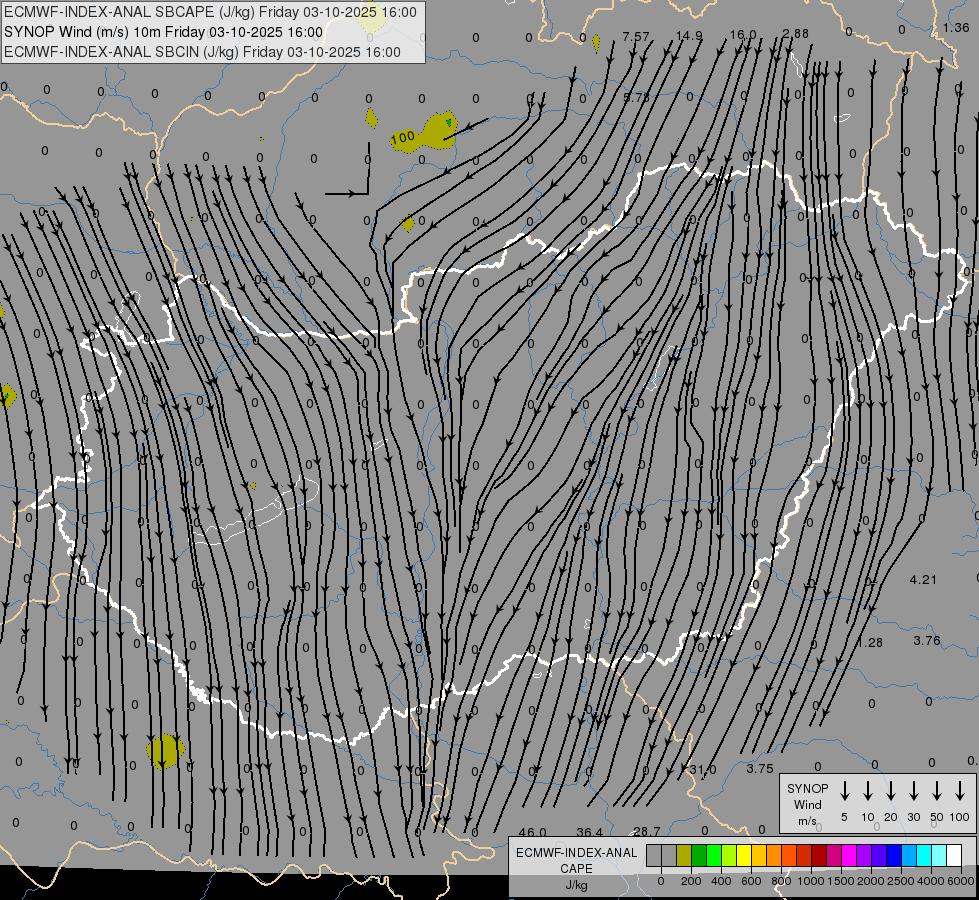Image resolution: width=979 pixels, height=900 pixels.
Task: Select the 10 m/s wind legend arrow
Action: pyautogui.click(x=868, y=791)
